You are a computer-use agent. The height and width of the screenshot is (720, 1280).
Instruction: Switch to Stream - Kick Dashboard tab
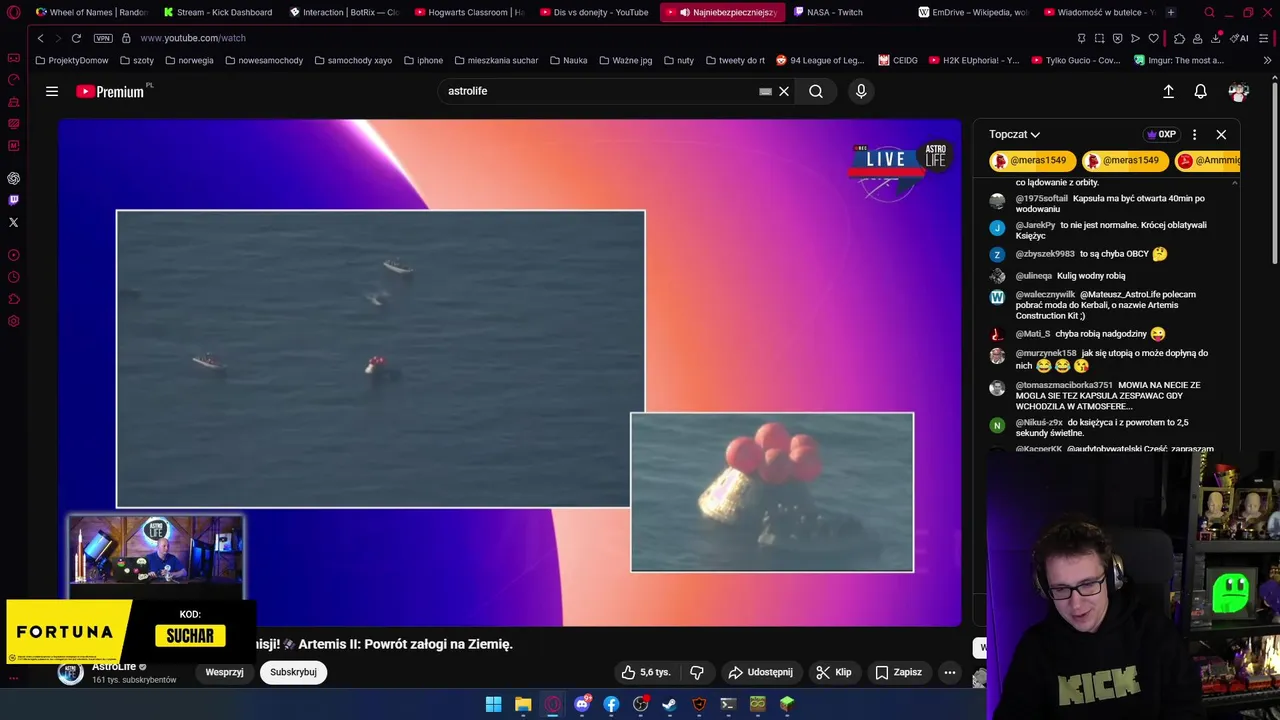[218, 12]
